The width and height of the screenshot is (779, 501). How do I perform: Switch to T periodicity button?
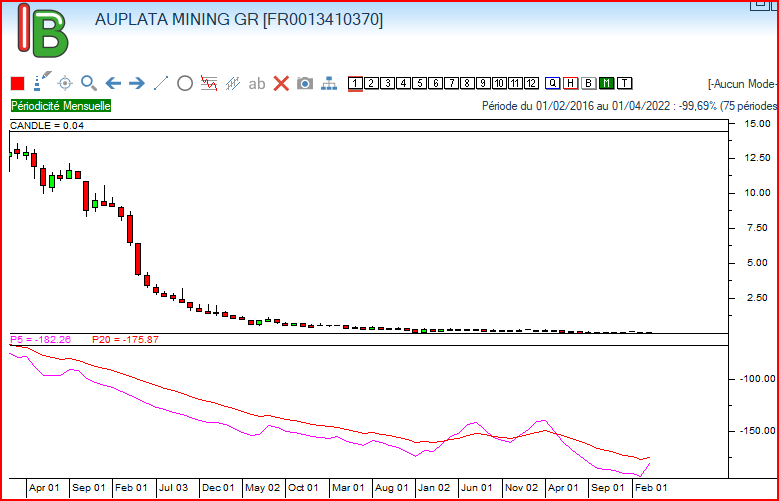click(624, 84)
